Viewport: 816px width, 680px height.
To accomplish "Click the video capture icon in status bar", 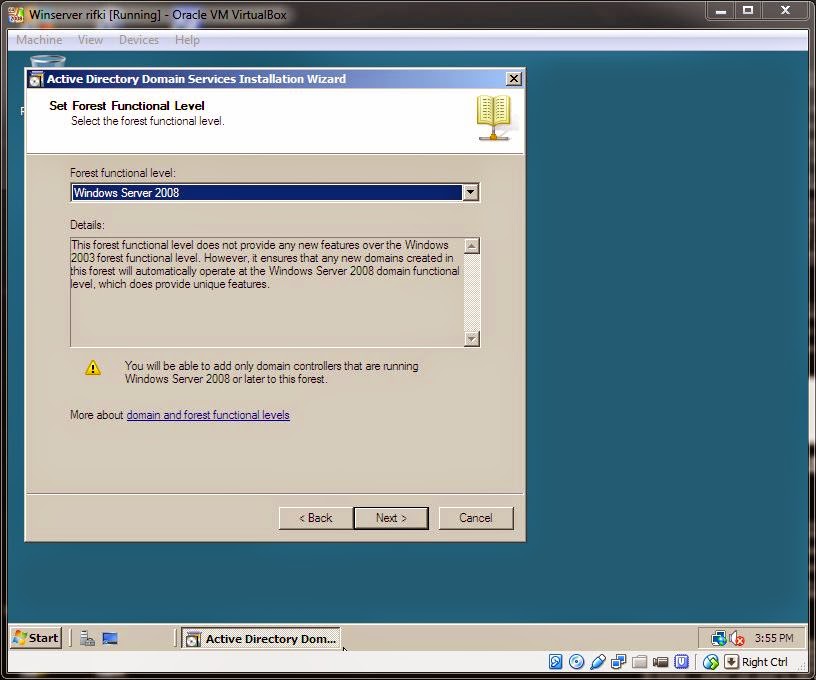I will pyautogui.click(x=660, y=662).
